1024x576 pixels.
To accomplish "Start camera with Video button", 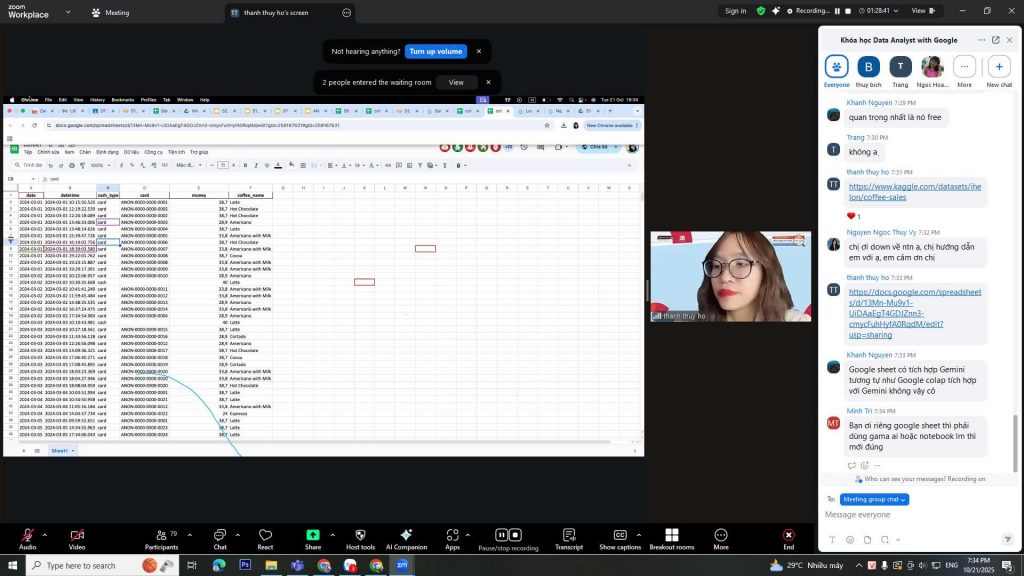I will pos(77,539).
